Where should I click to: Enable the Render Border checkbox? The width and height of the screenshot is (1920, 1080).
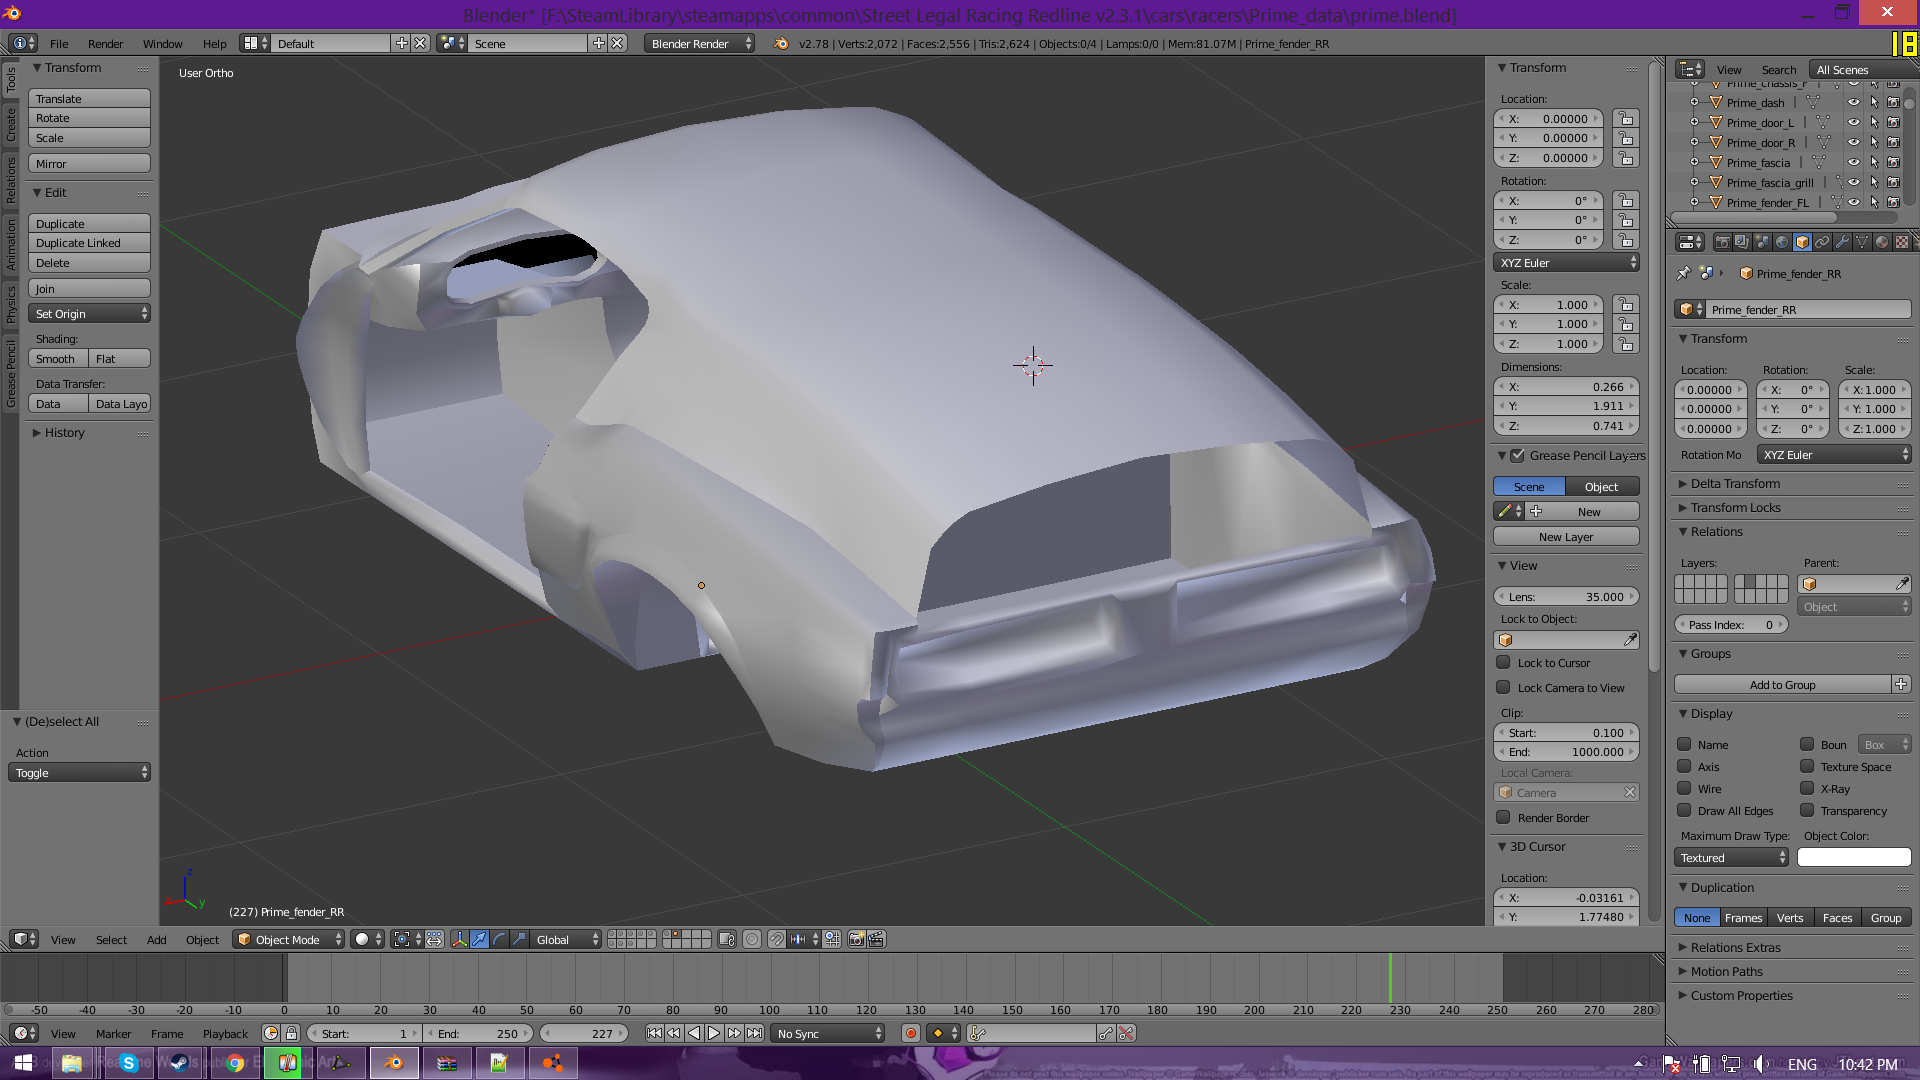click(x=1503, y=817)
